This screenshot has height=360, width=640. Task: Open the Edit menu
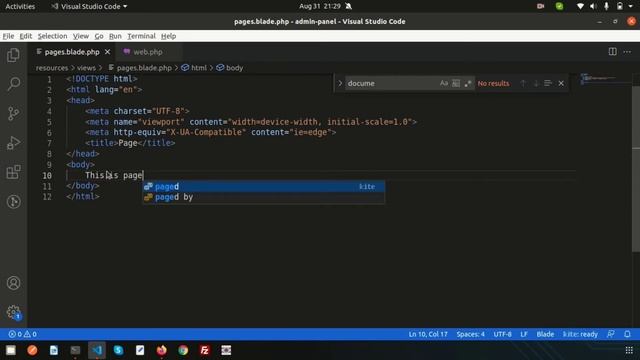[26, 36]
